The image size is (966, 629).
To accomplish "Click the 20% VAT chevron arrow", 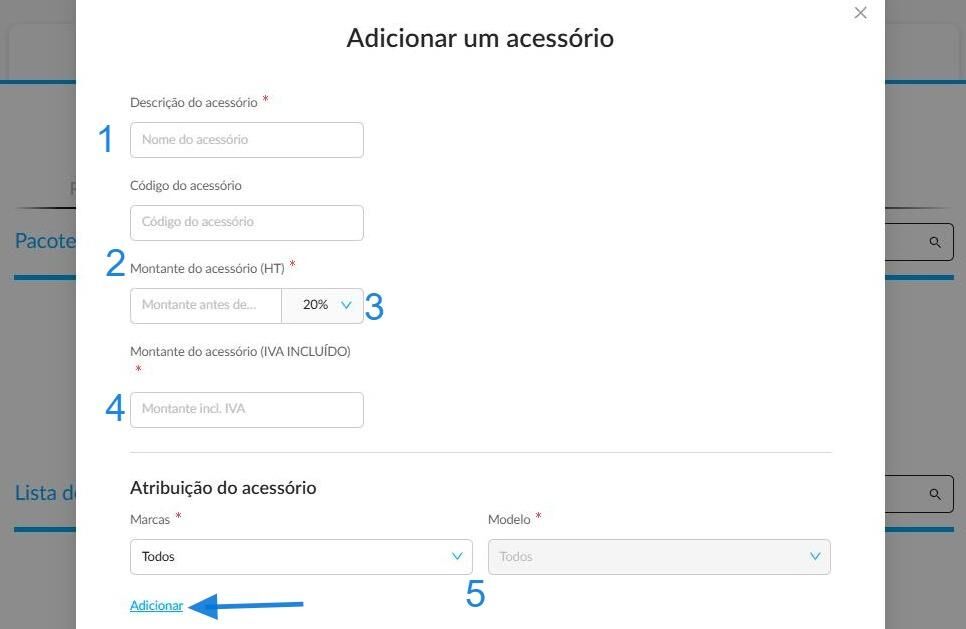I will (346, 305).
